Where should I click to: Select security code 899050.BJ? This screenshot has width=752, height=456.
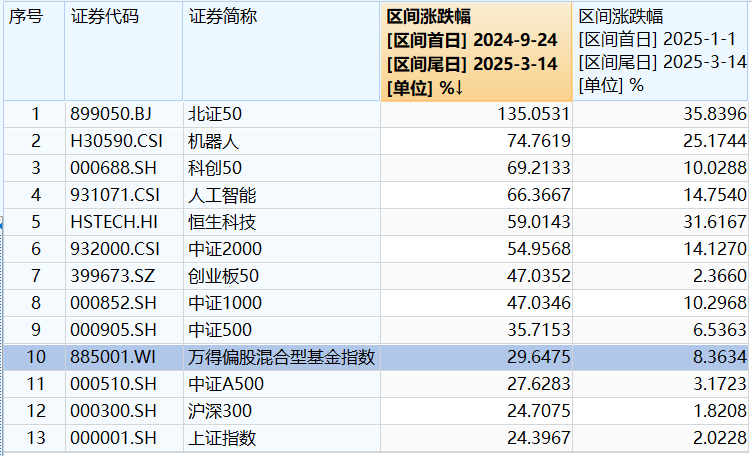111,114
